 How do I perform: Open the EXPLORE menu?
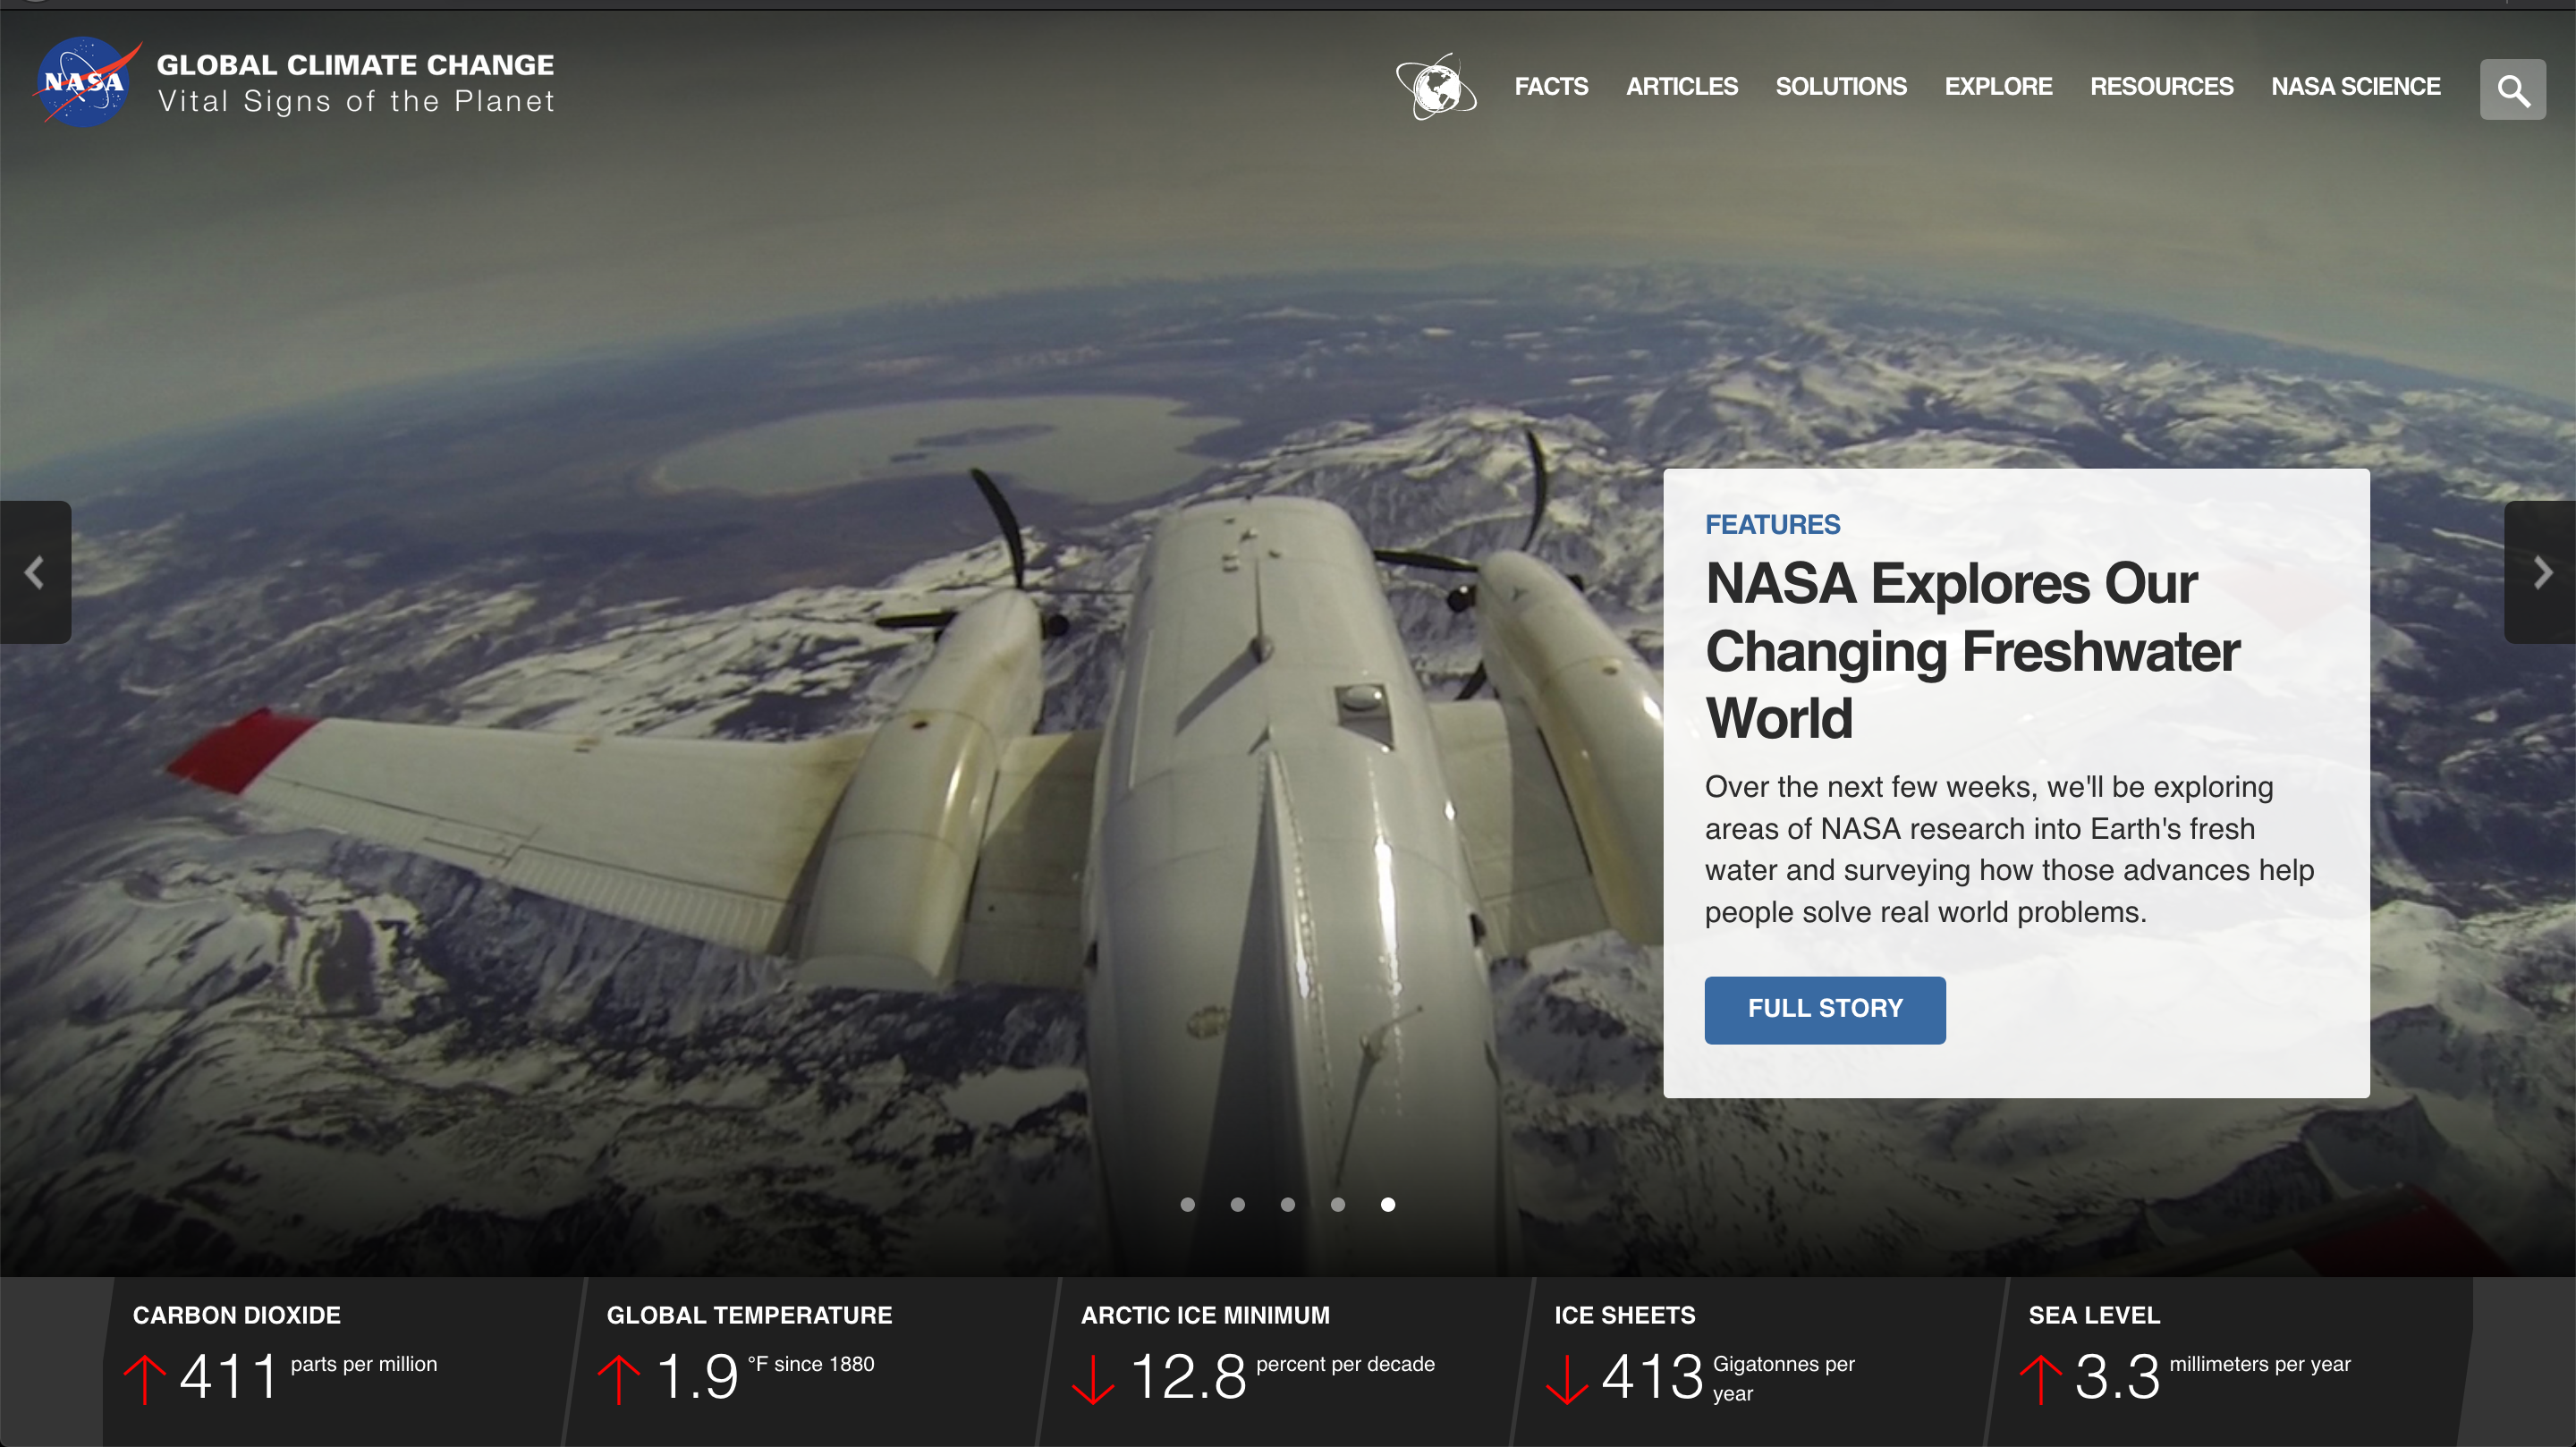pos(1998,87)
